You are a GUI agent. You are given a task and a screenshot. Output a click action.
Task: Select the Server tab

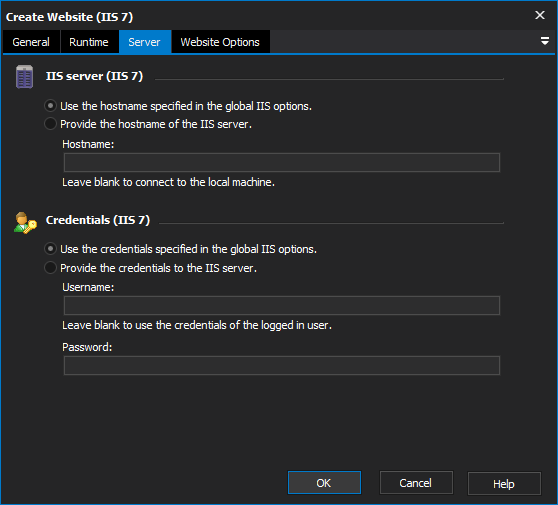coord(145,42)
